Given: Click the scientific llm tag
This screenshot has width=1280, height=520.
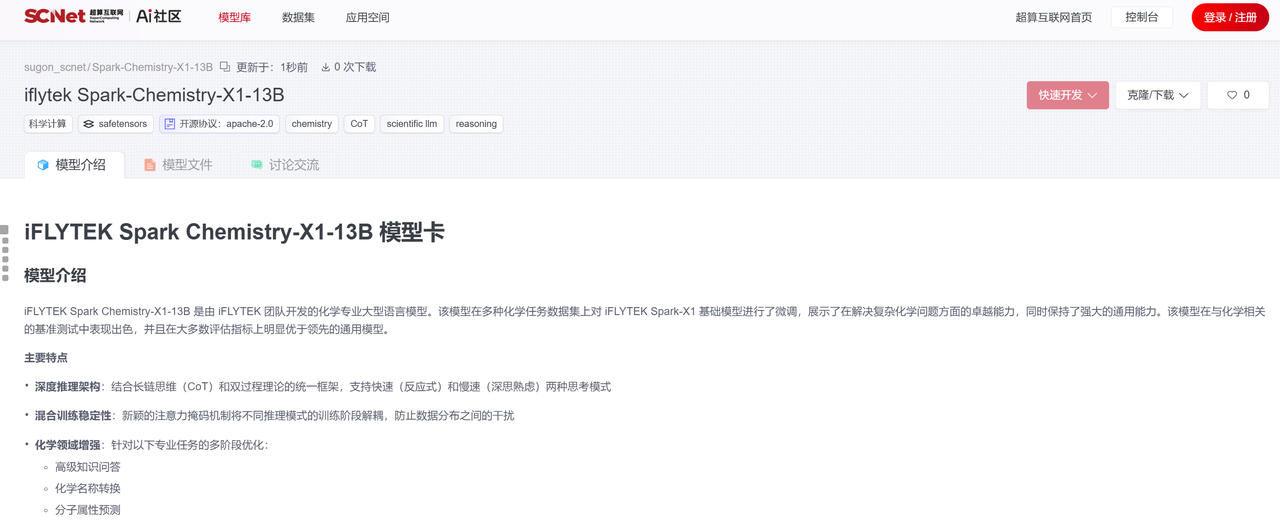Looking at the screenshot, I should pyautogui.click(x=412, y=124).
